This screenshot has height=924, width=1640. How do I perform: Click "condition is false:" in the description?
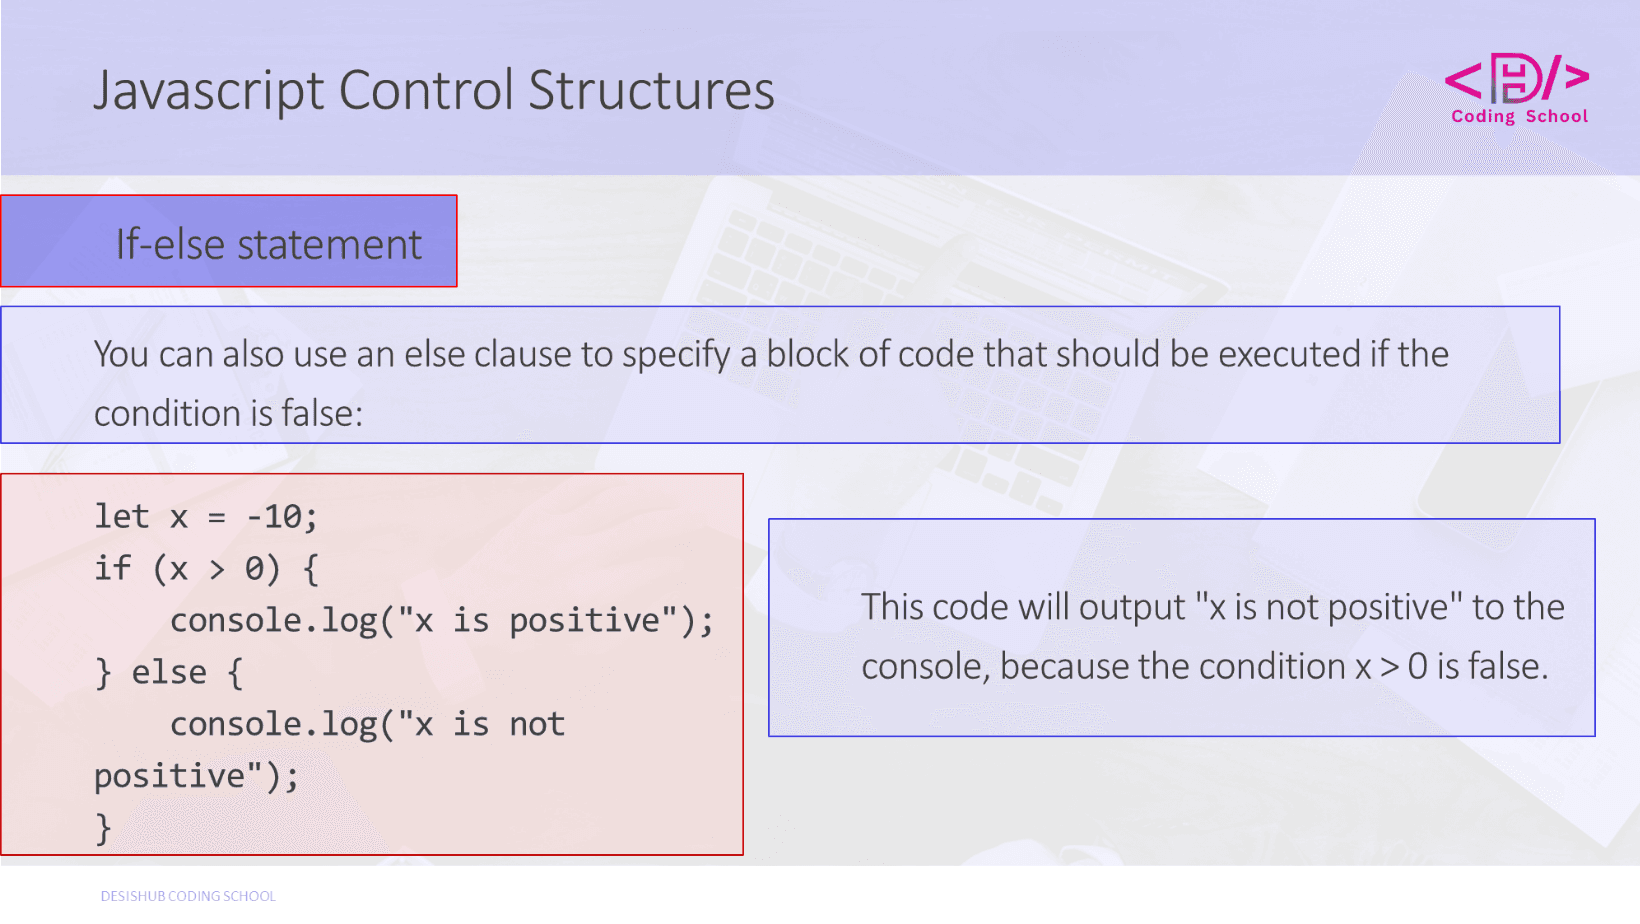(x=228, y=413)
